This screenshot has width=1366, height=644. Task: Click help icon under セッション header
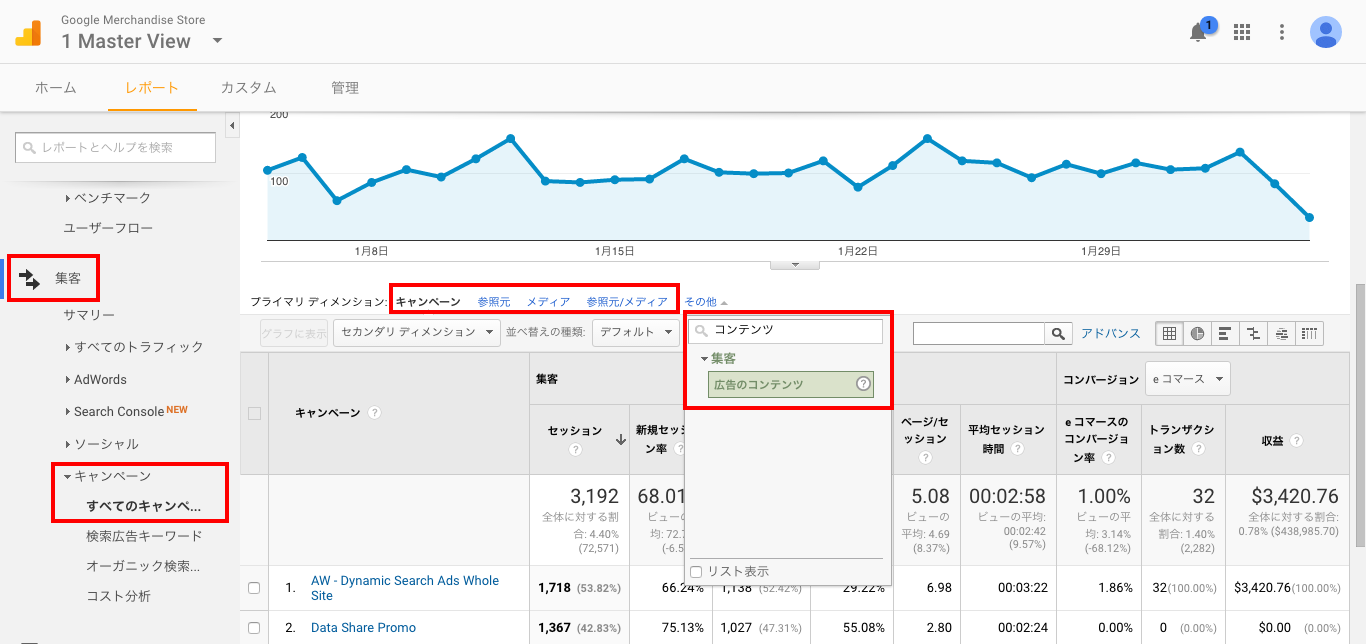click(575, 450)
